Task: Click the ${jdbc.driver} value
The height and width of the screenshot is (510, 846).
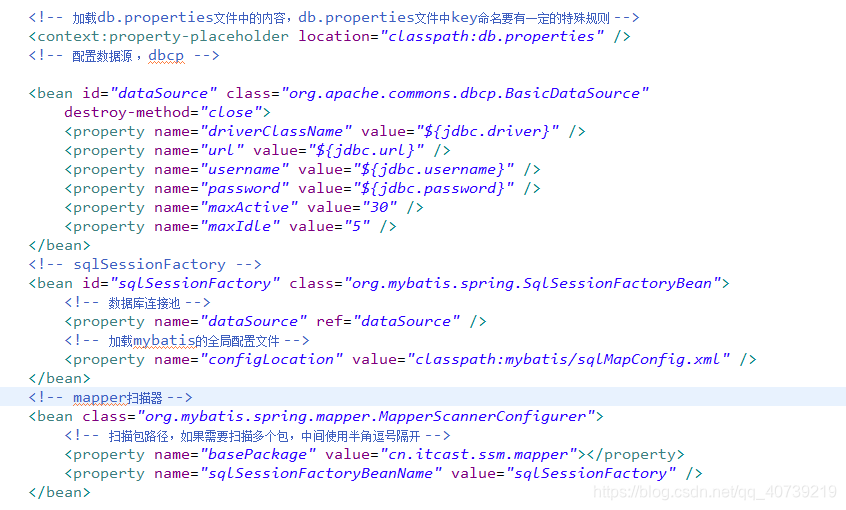Action: (x=487, y=131)
